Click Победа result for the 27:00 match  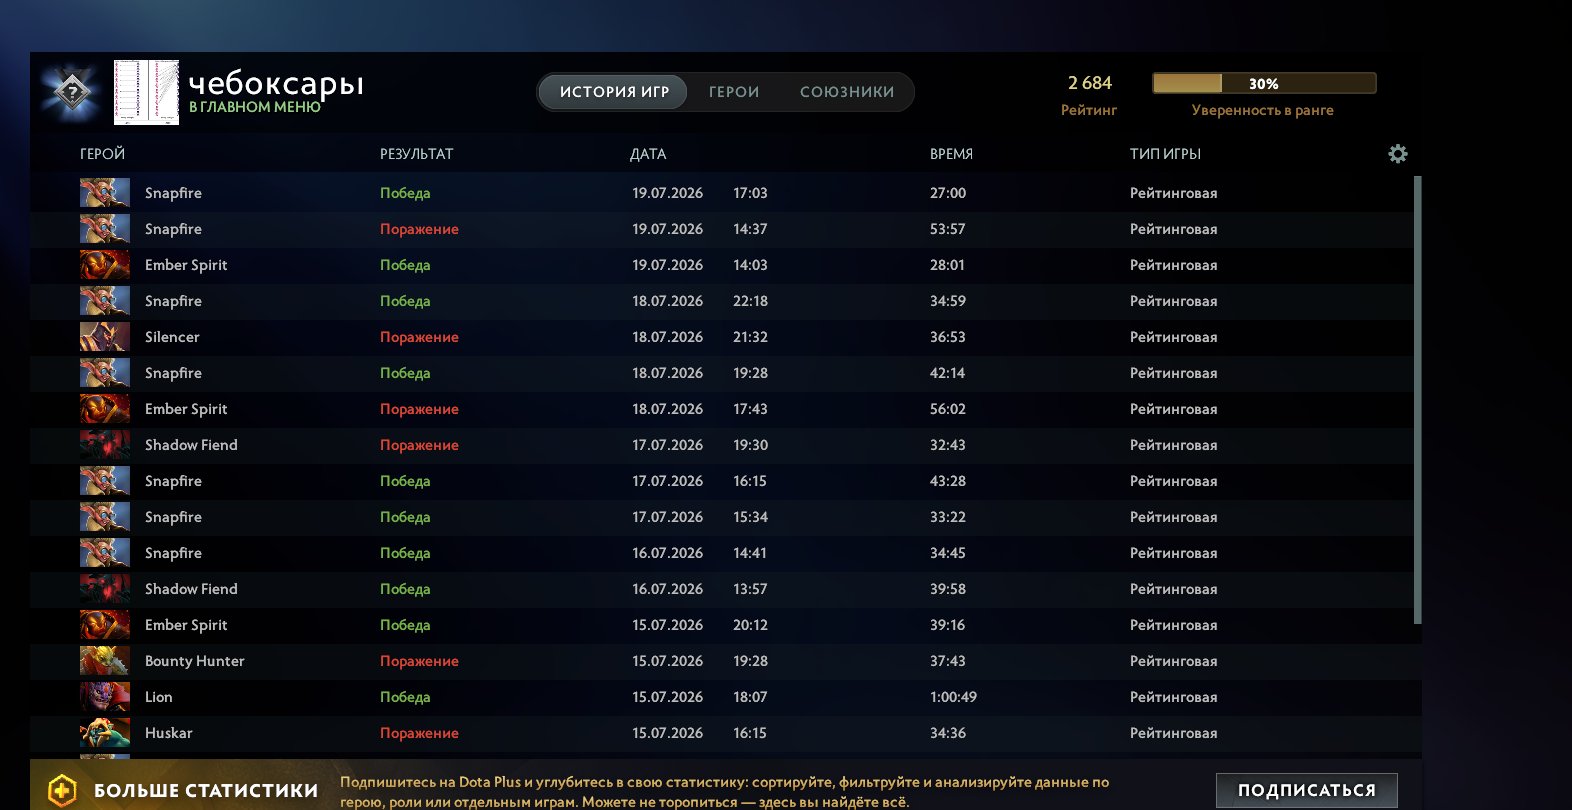[405, 193]
